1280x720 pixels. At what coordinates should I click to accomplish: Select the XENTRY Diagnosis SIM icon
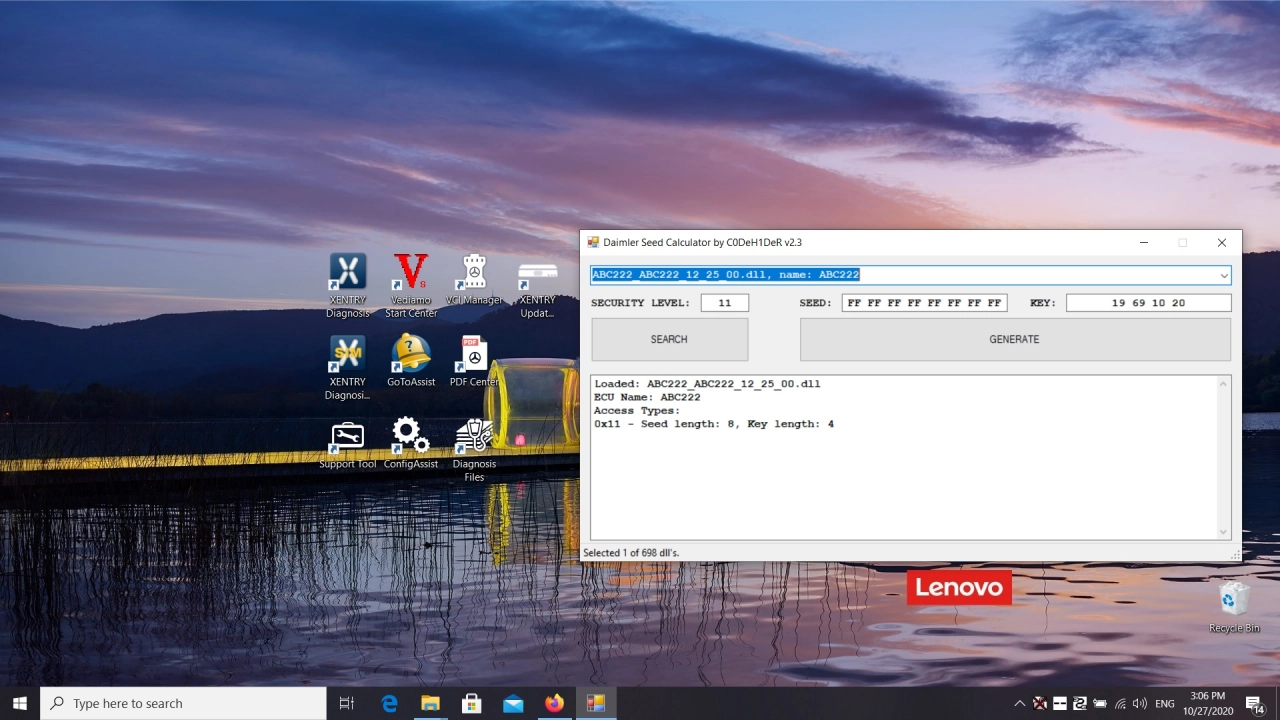coord(347,367)
